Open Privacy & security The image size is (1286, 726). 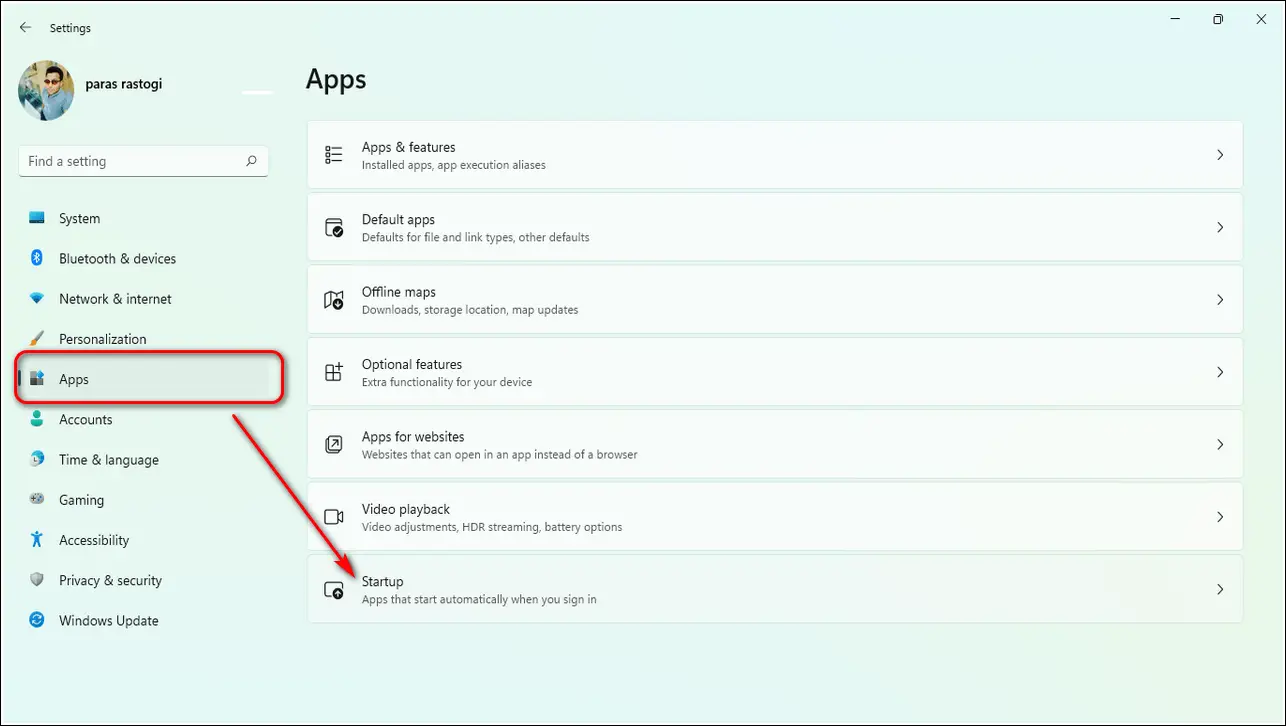pyautogui.click(x=143, y=580)
